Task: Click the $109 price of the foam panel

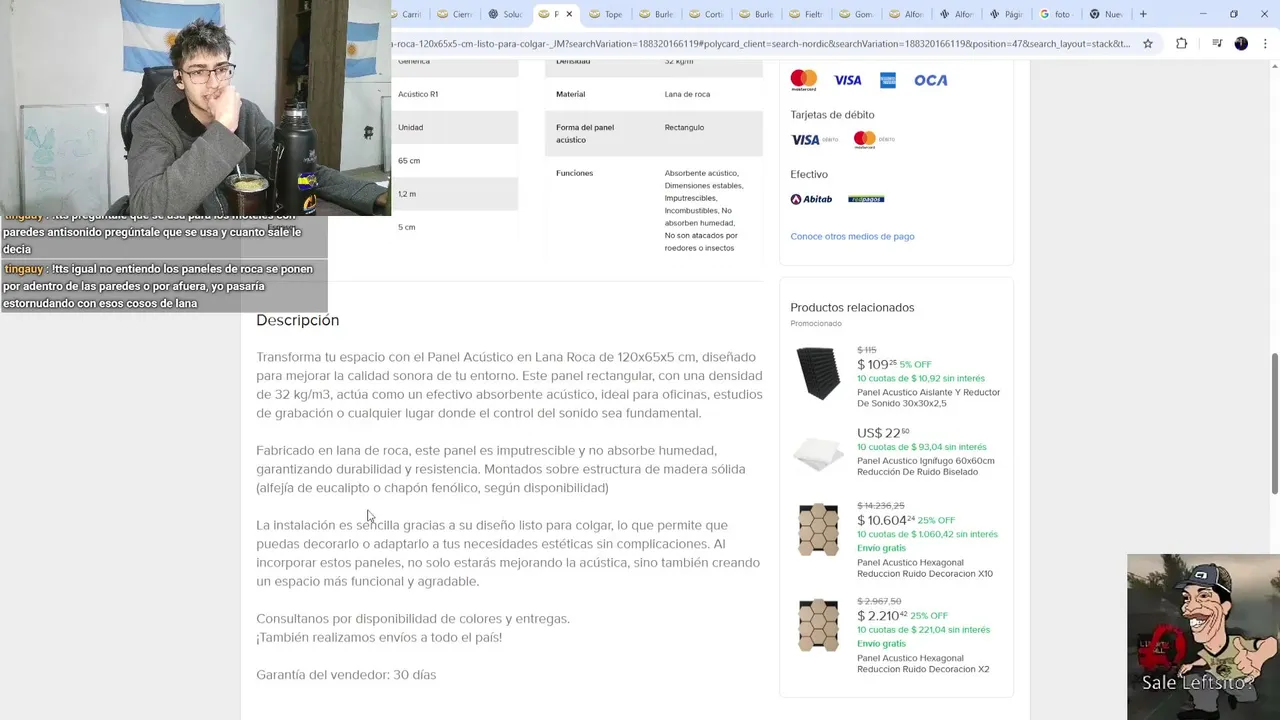Action: [x=876, y=365]
